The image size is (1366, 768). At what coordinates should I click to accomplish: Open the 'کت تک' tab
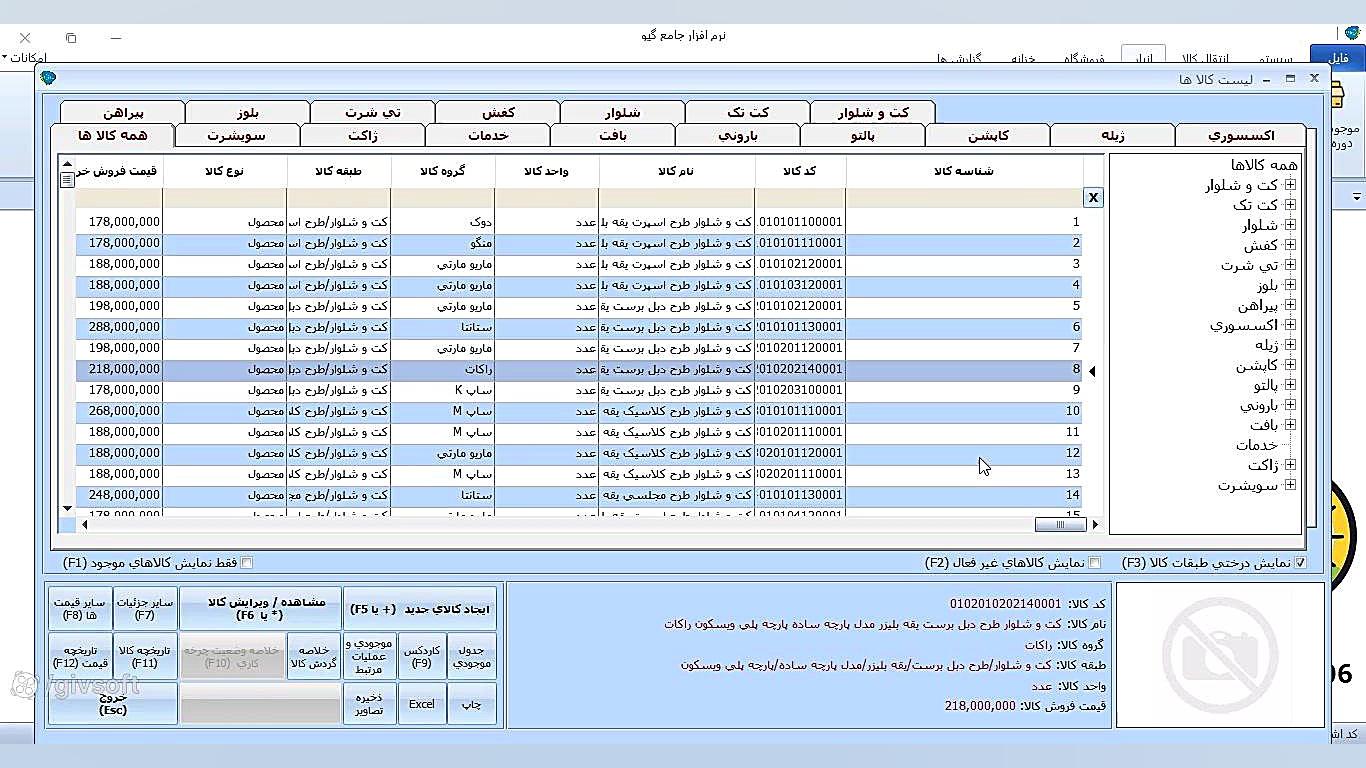pyautogui.click(x=747, y=112)
